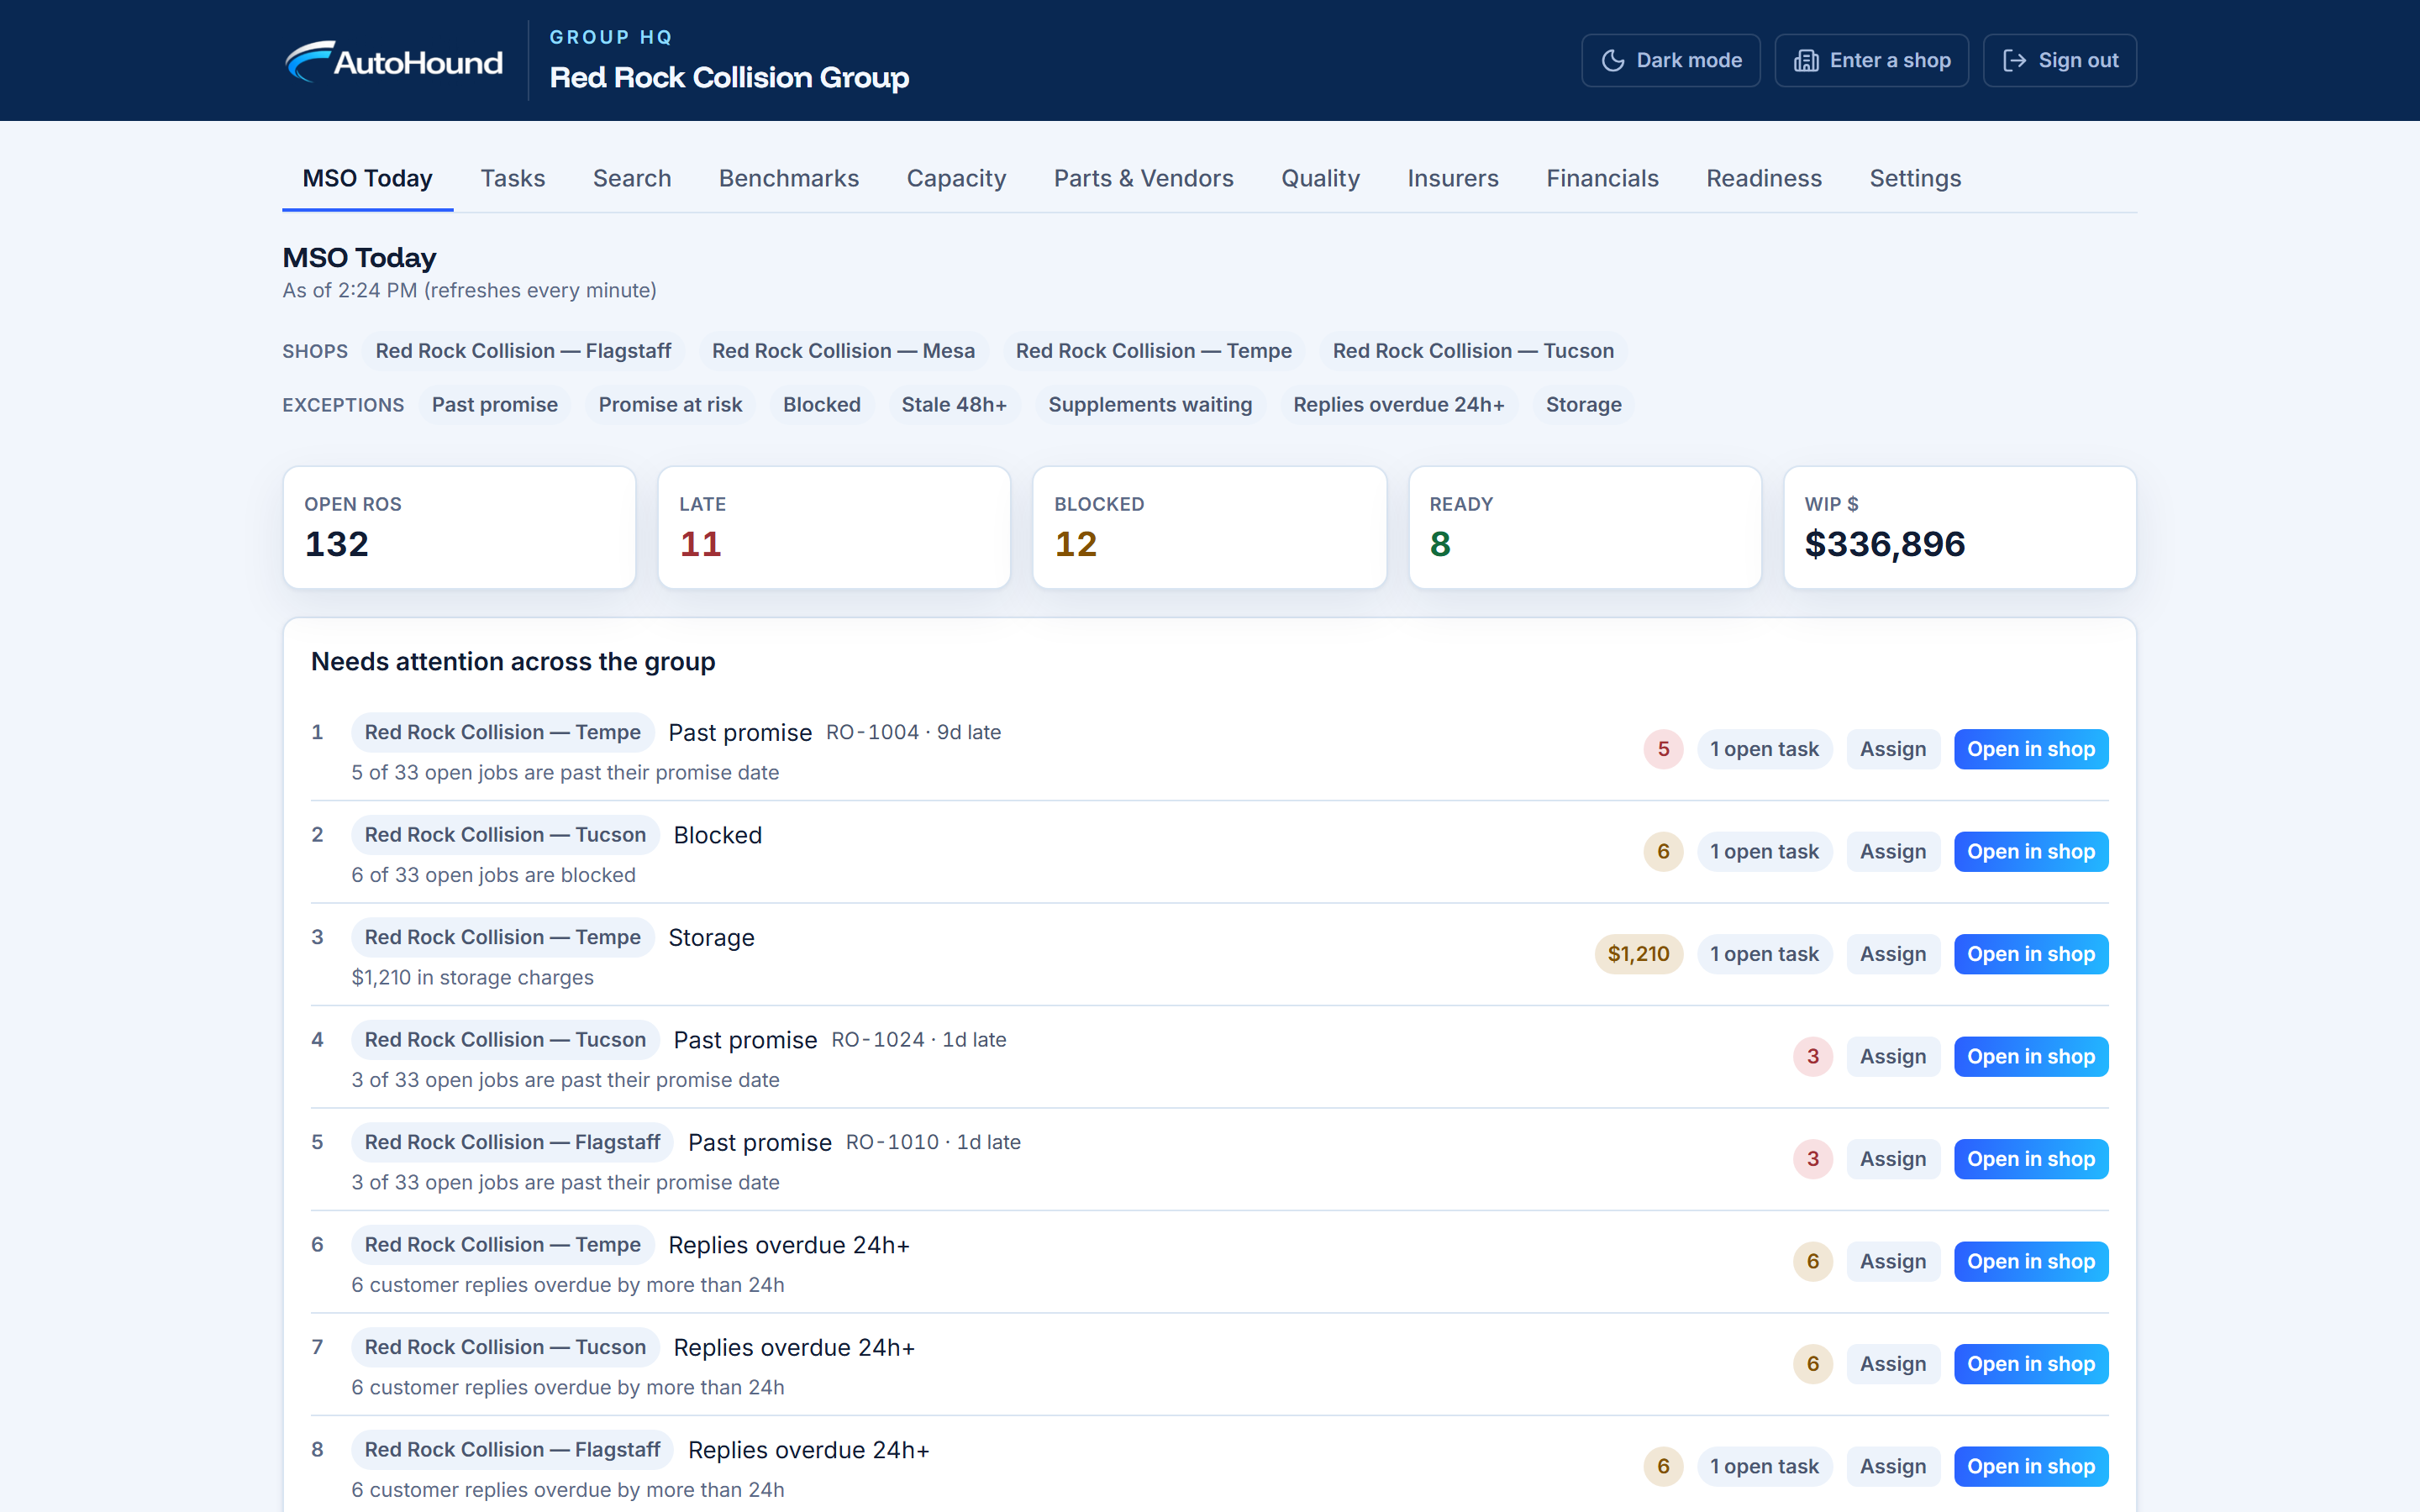Click the Sign out arrow icon
Screen dimensions: 2420x1512
click(x=2014, y=61)
